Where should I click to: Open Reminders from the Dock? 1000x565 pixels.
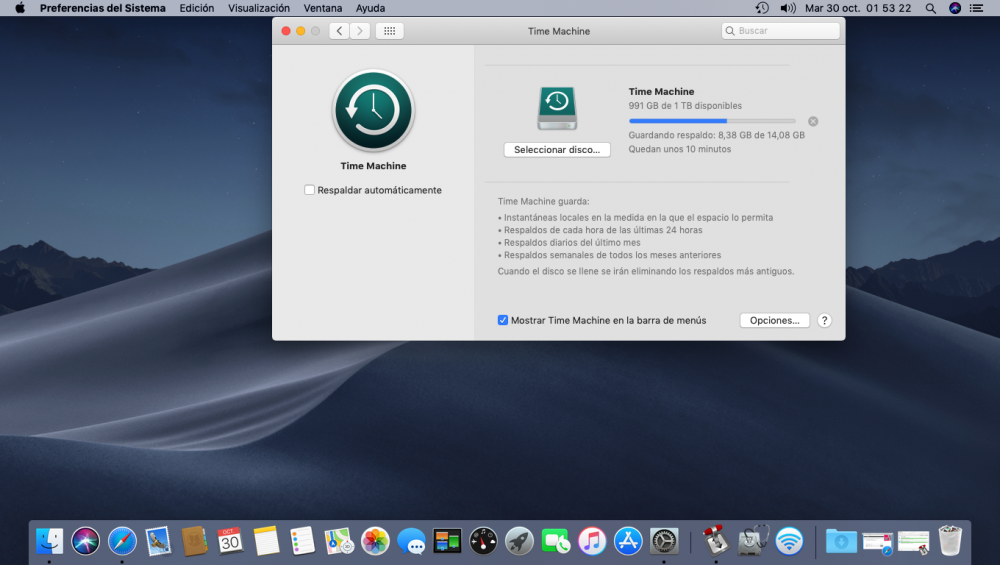pos(302,541)
